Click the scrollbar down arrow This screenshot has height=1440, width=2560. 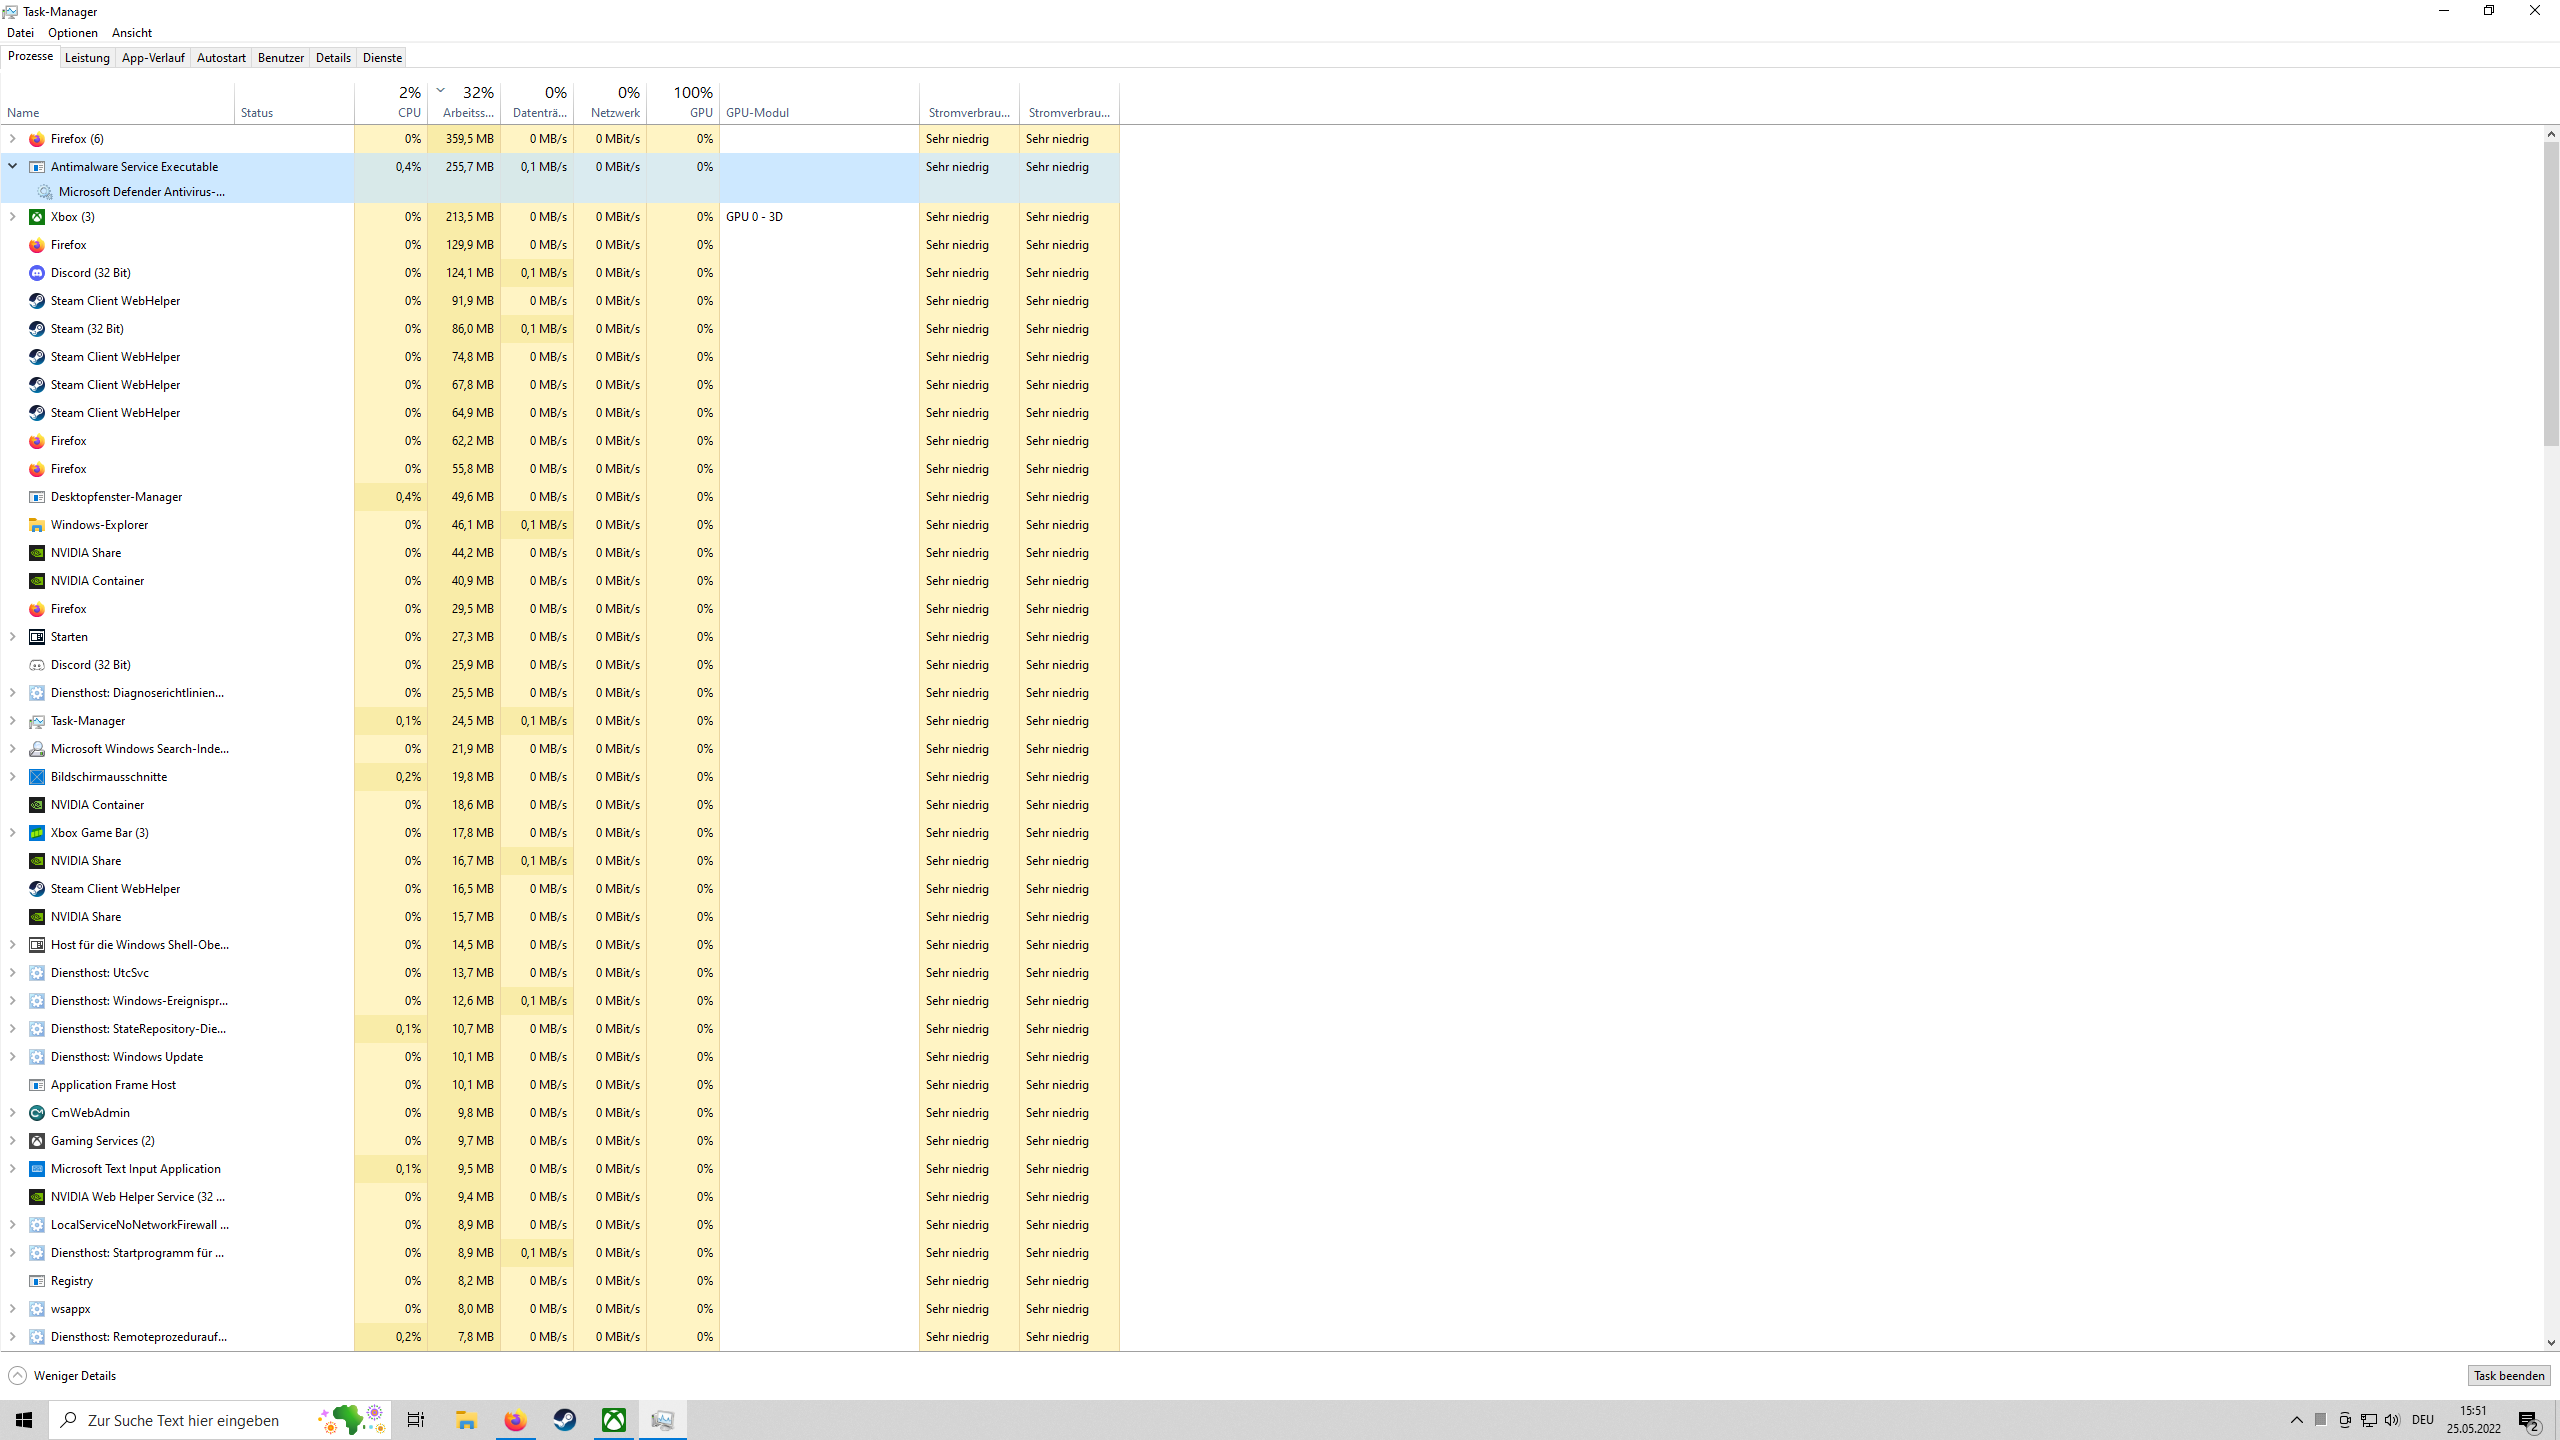(x=2551, y=1343)
